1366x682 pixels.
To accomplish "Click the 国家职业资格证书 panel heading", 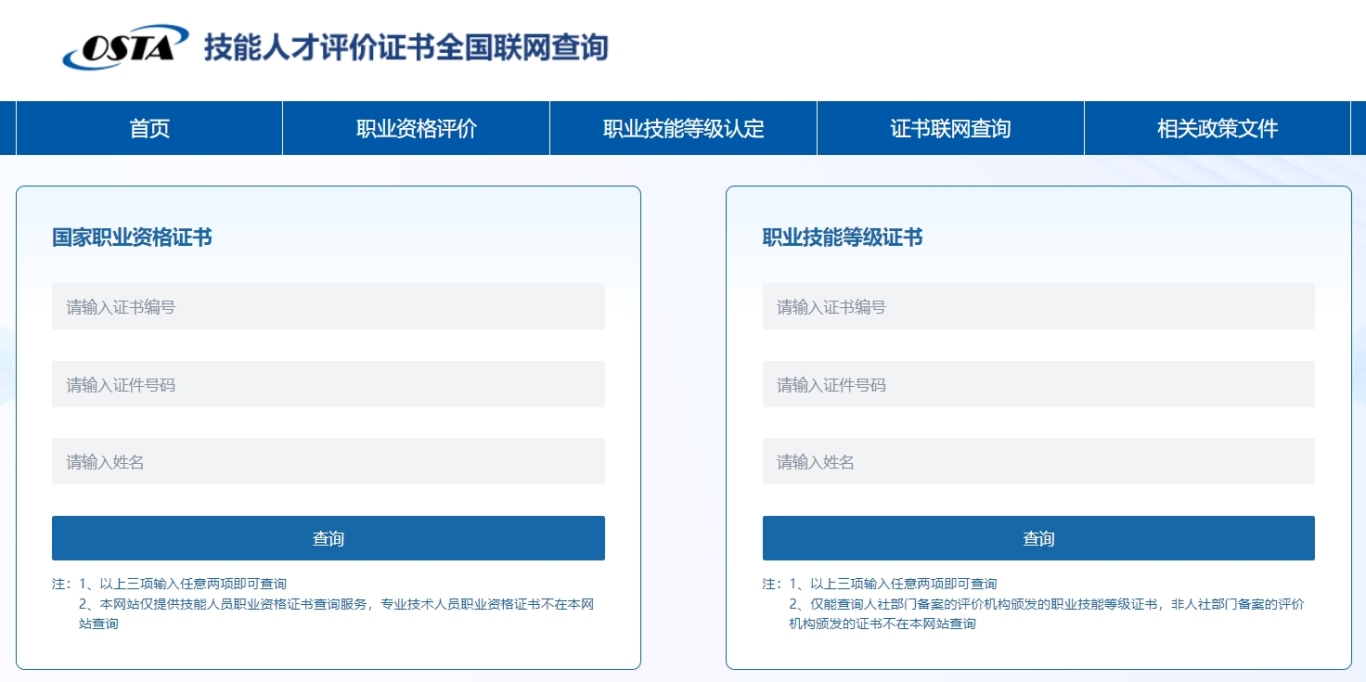I will click(x=132, y=237).
